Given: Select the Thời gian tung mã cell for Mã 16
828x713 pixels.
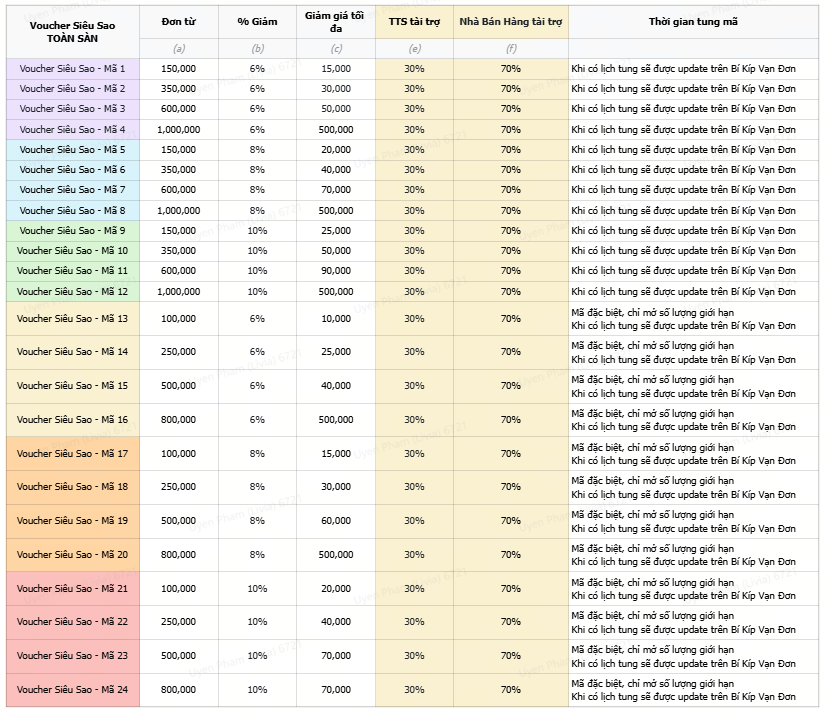Looking at the screenshot, I should pyautogui.click(x=693, y=419).
